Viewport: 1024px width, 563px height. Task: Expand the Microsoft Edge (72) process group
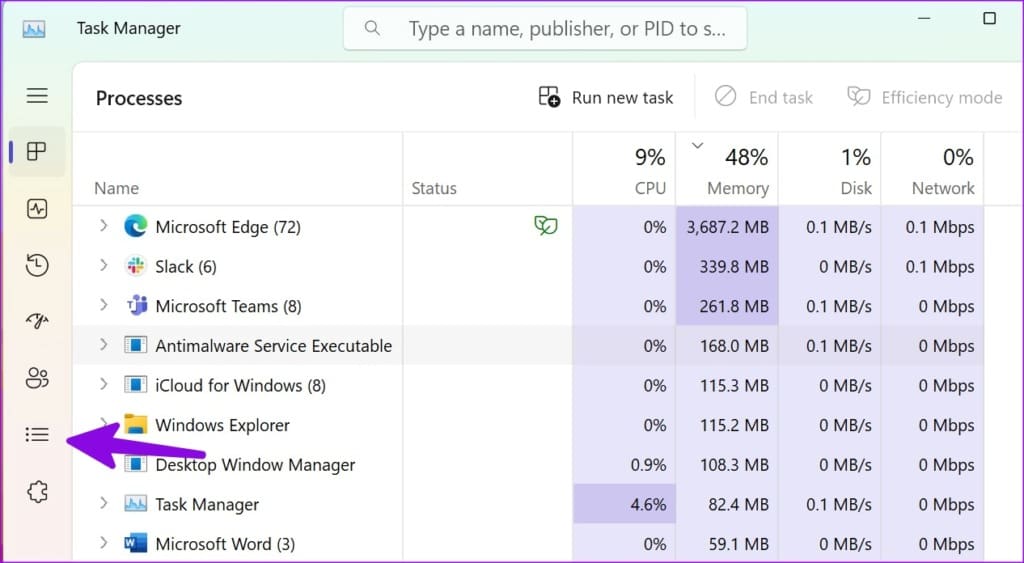[x=103, y=226]
